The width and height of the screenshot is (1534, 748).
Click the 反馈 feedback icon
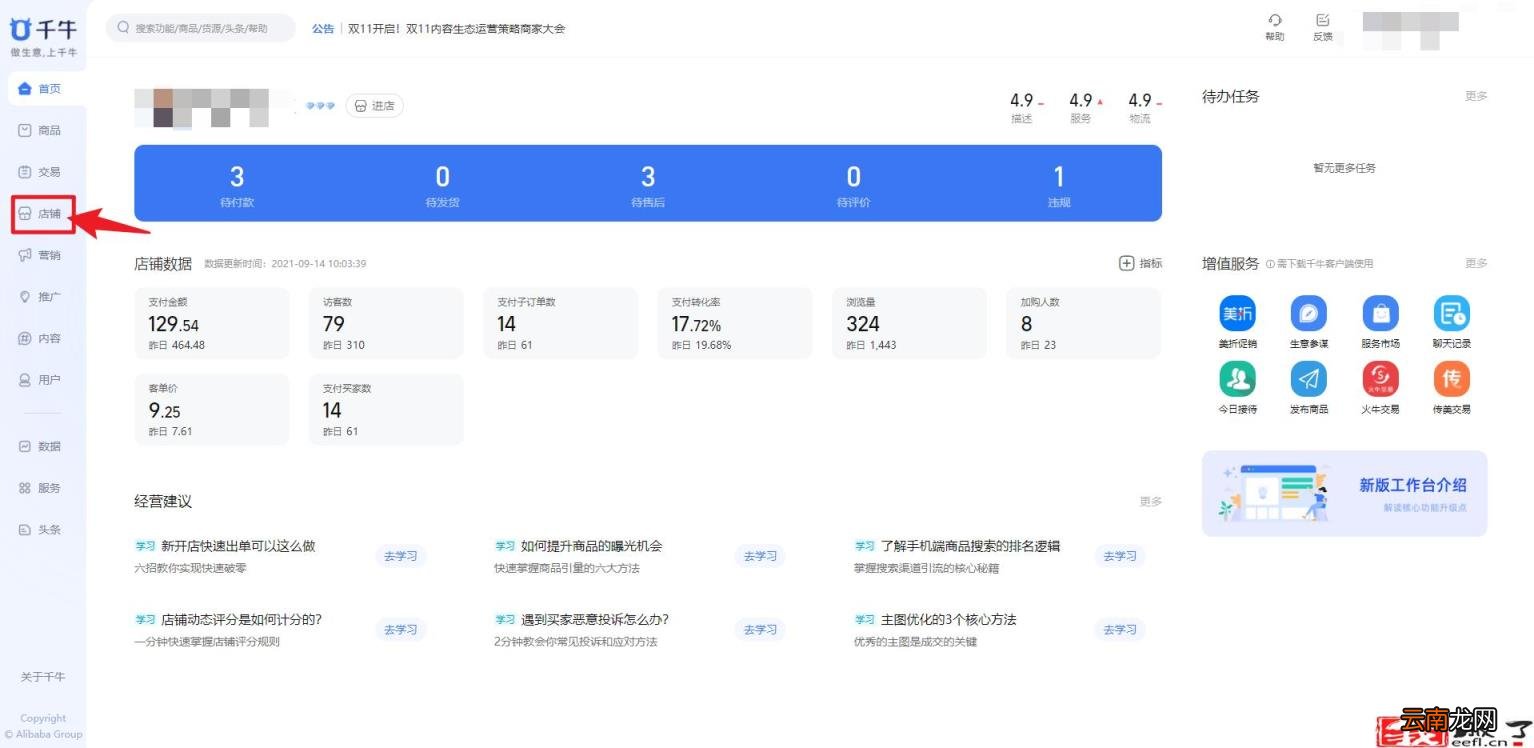click(x=1323, y=20)
